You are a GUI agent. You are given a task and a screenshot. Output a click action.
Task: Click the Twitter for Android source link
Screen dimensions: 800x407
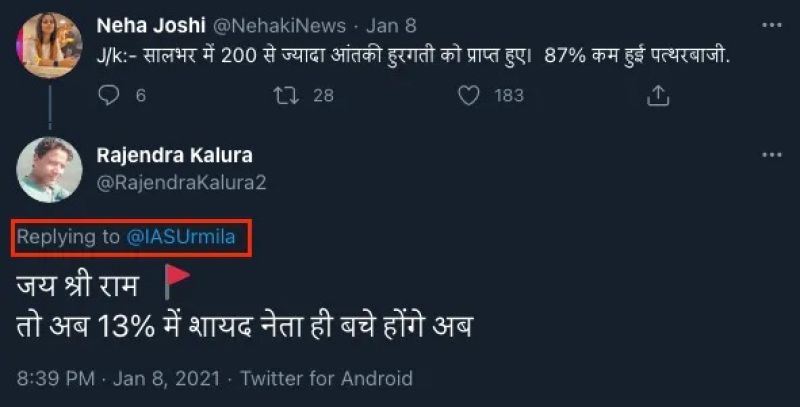pyautogui.click(x=326, y=379)
